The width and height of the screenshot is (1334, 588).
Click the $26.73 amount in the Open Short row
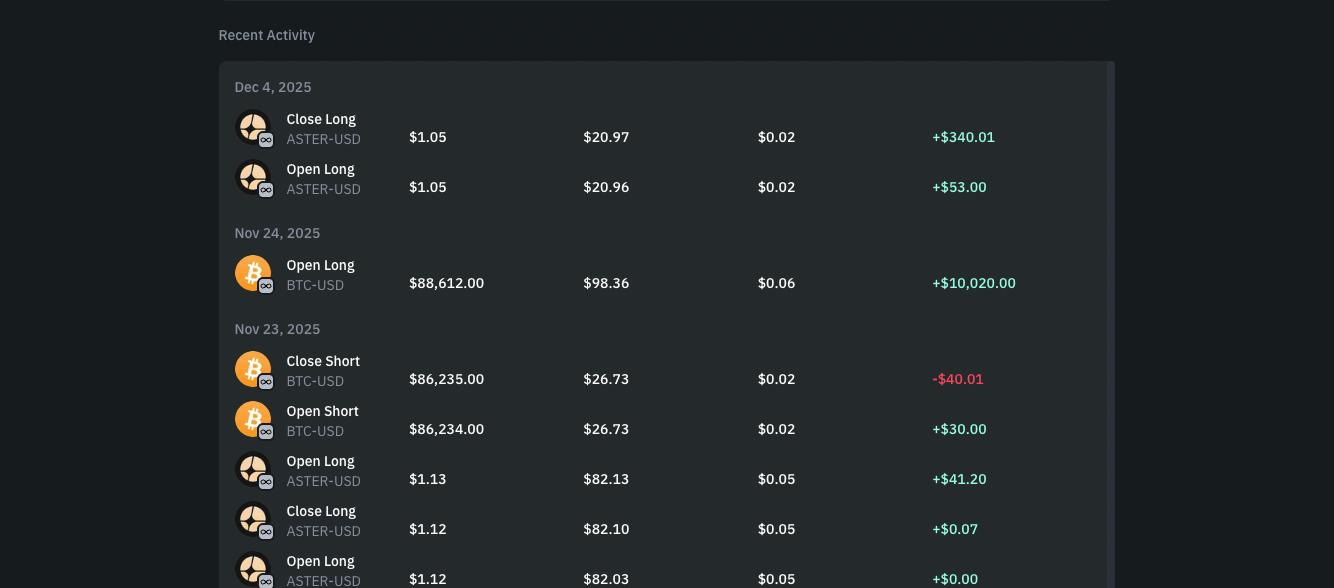[x=606, y=429]
